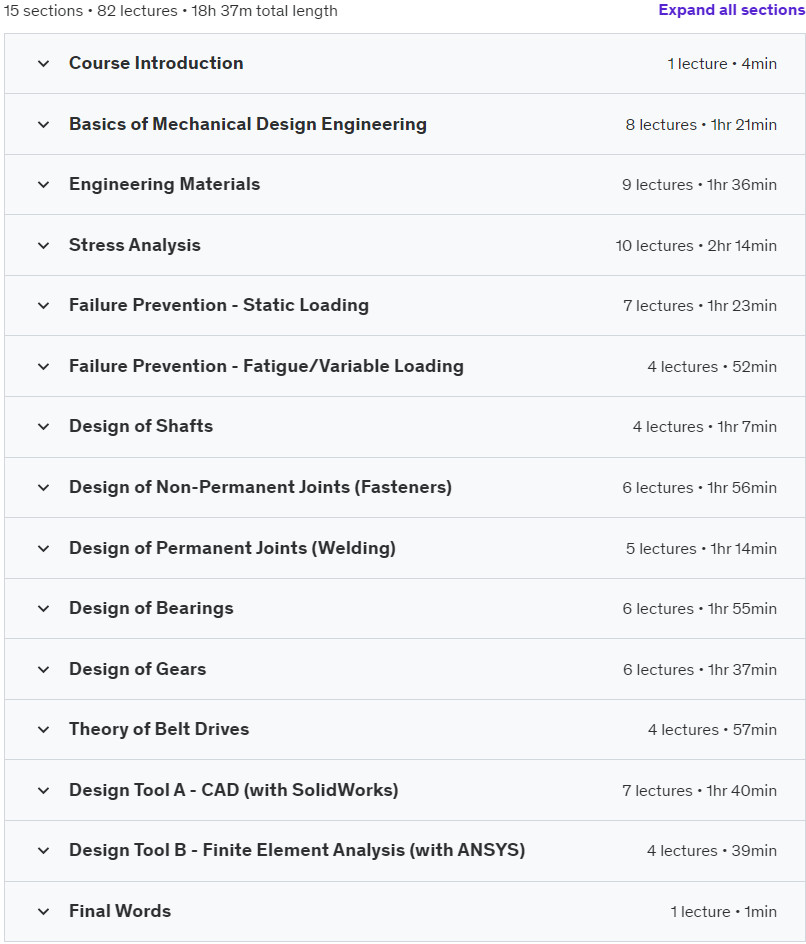This screenshot has height=944, width=806.
Task: Click the Stress Analysis title
Action: point(135,245)
